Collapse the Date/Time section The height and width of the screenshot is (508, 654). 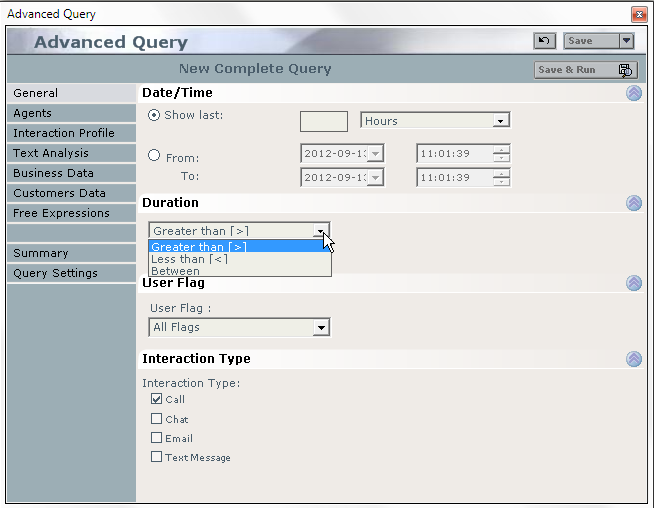click(633, 93)
